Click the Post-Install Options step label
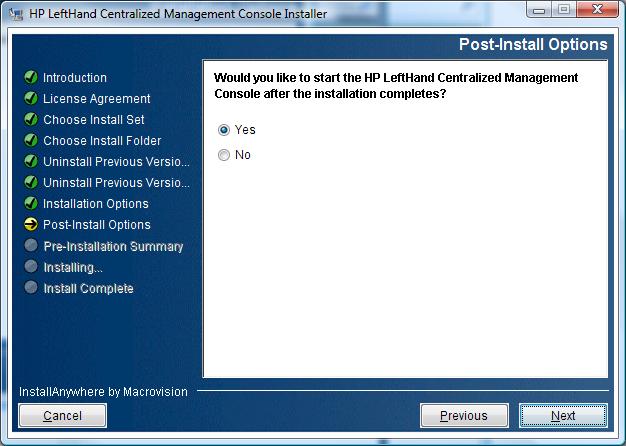 97,225
